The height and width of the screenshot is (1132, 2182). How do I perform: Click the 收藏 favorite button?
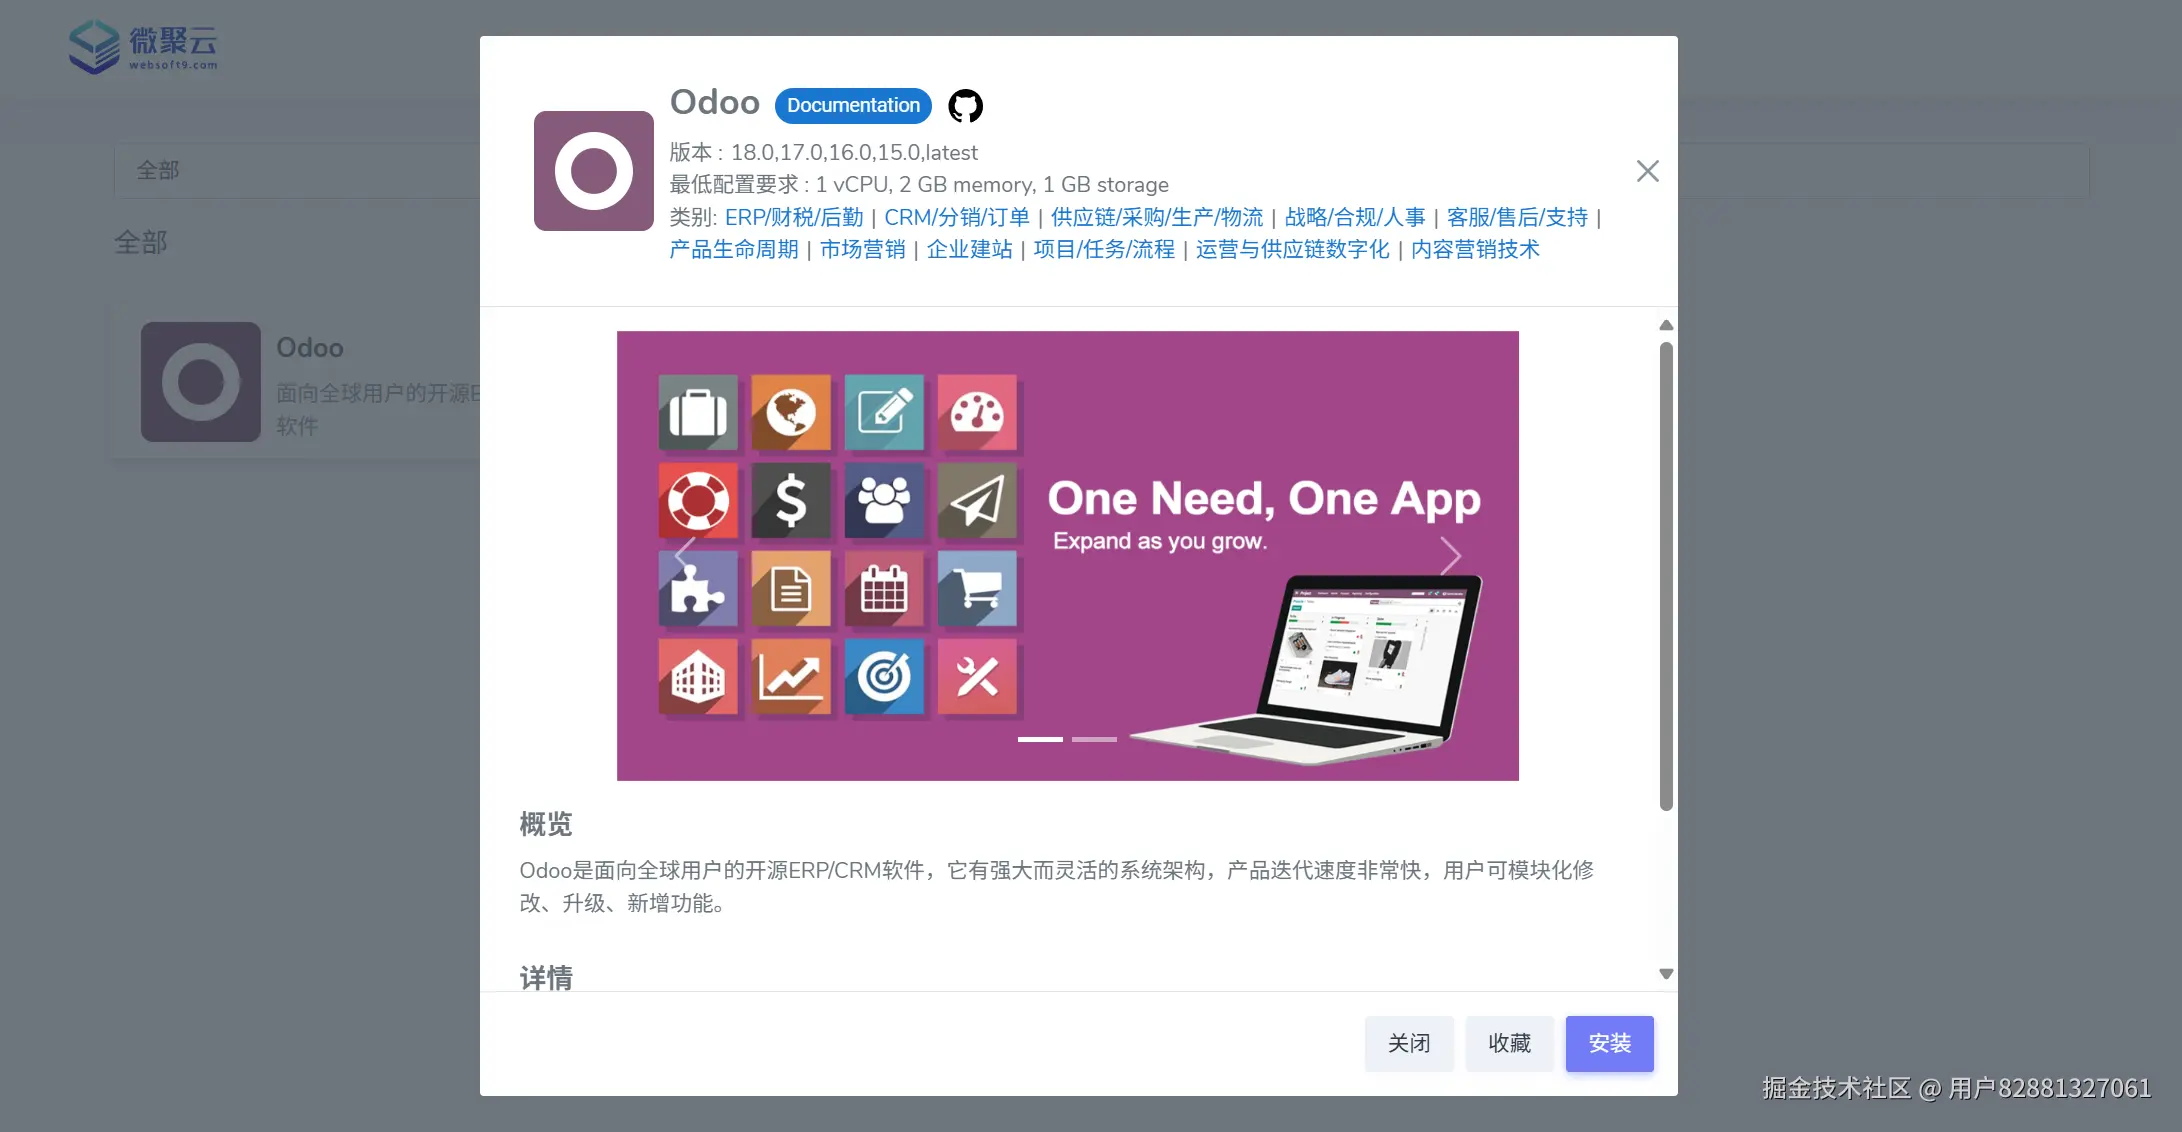(x=1510, y=1043)
